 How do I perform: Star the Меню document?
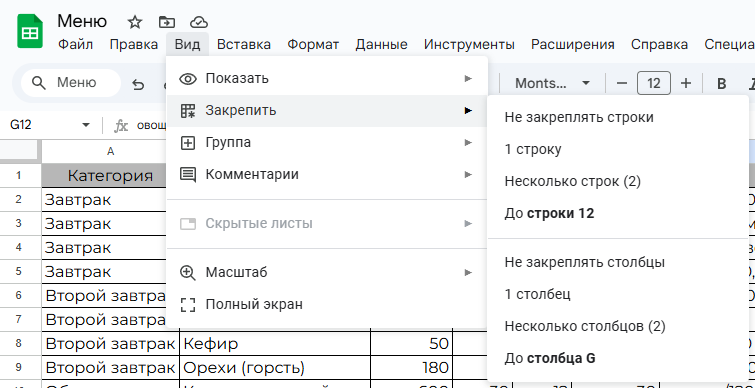point(135,22)
